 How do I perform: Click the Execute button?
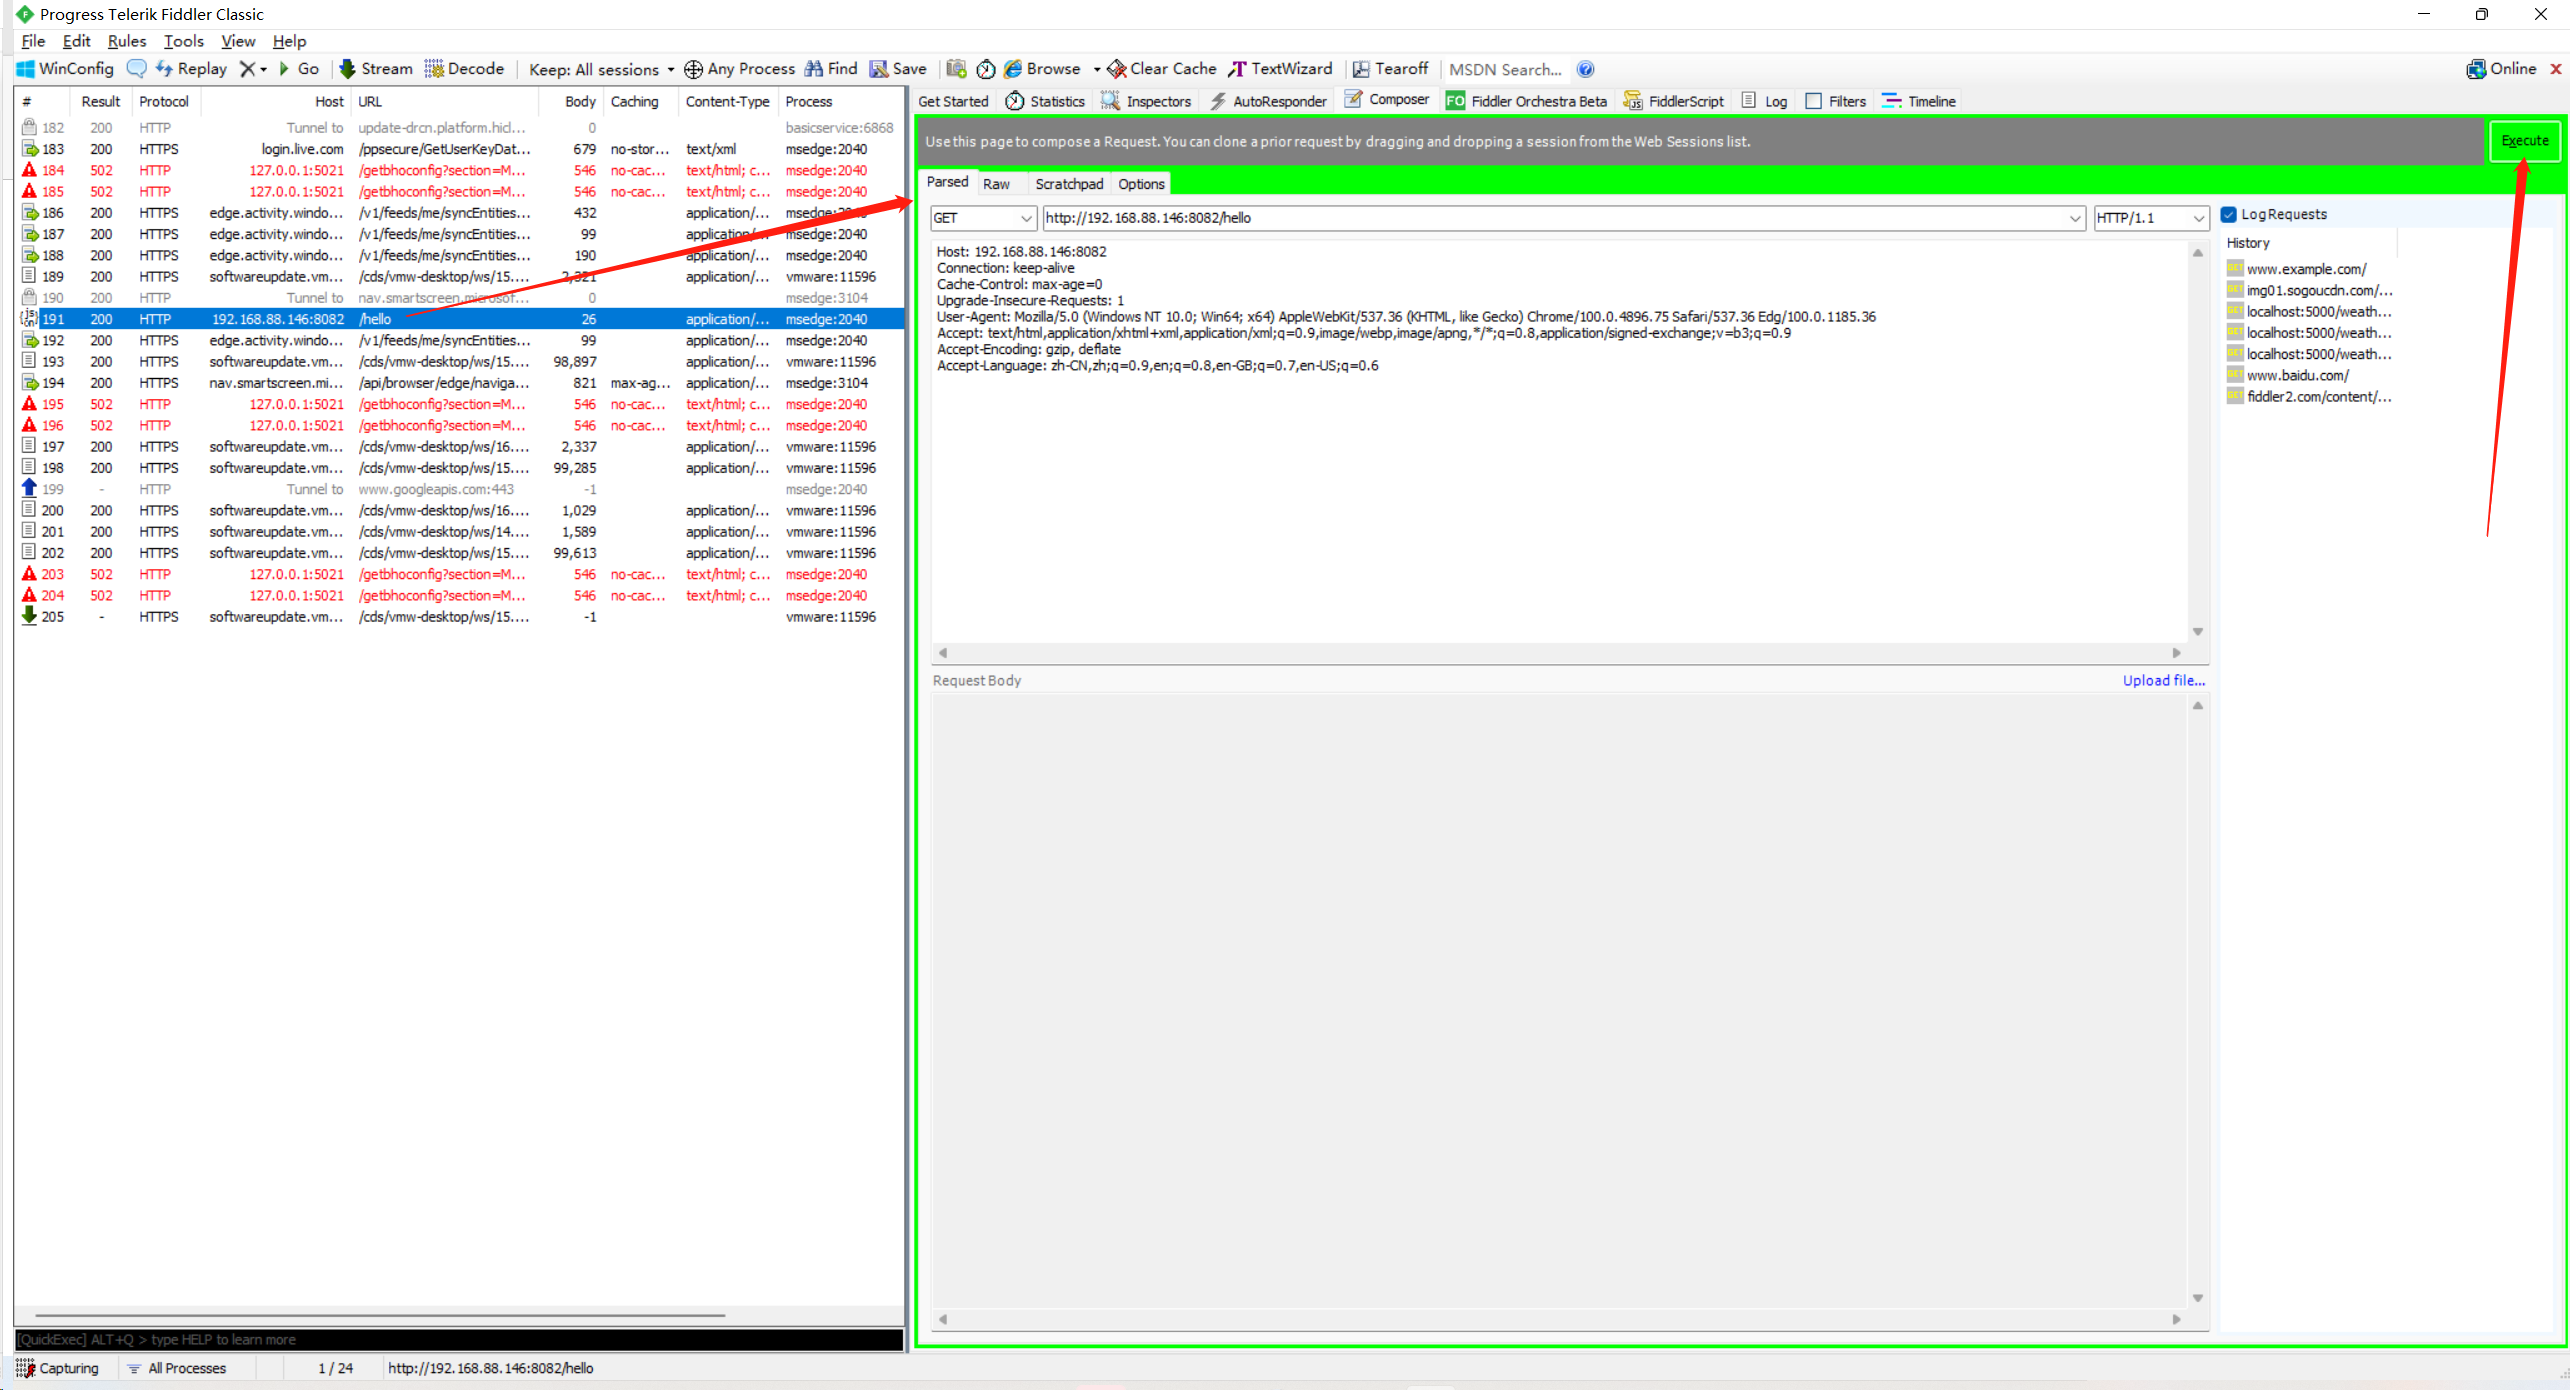(2525, 141)
